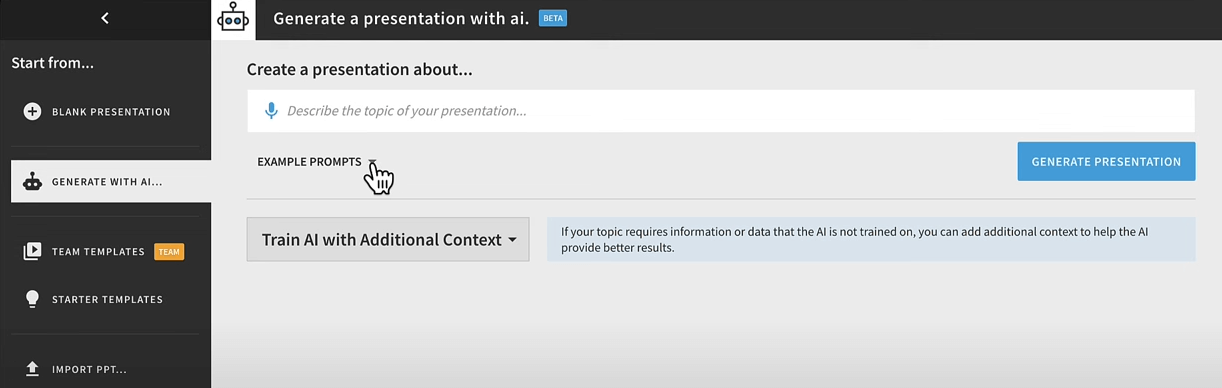Expand the Example Prompts dropdown

tap(317, 162)
